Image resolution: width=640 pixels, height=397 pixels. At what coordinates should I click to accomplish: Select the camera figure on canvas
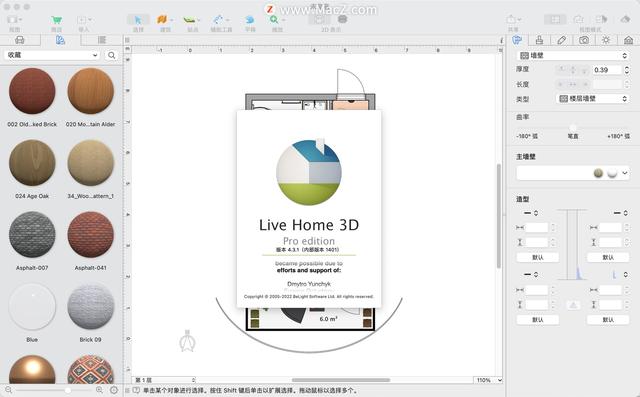click(187, 341)
